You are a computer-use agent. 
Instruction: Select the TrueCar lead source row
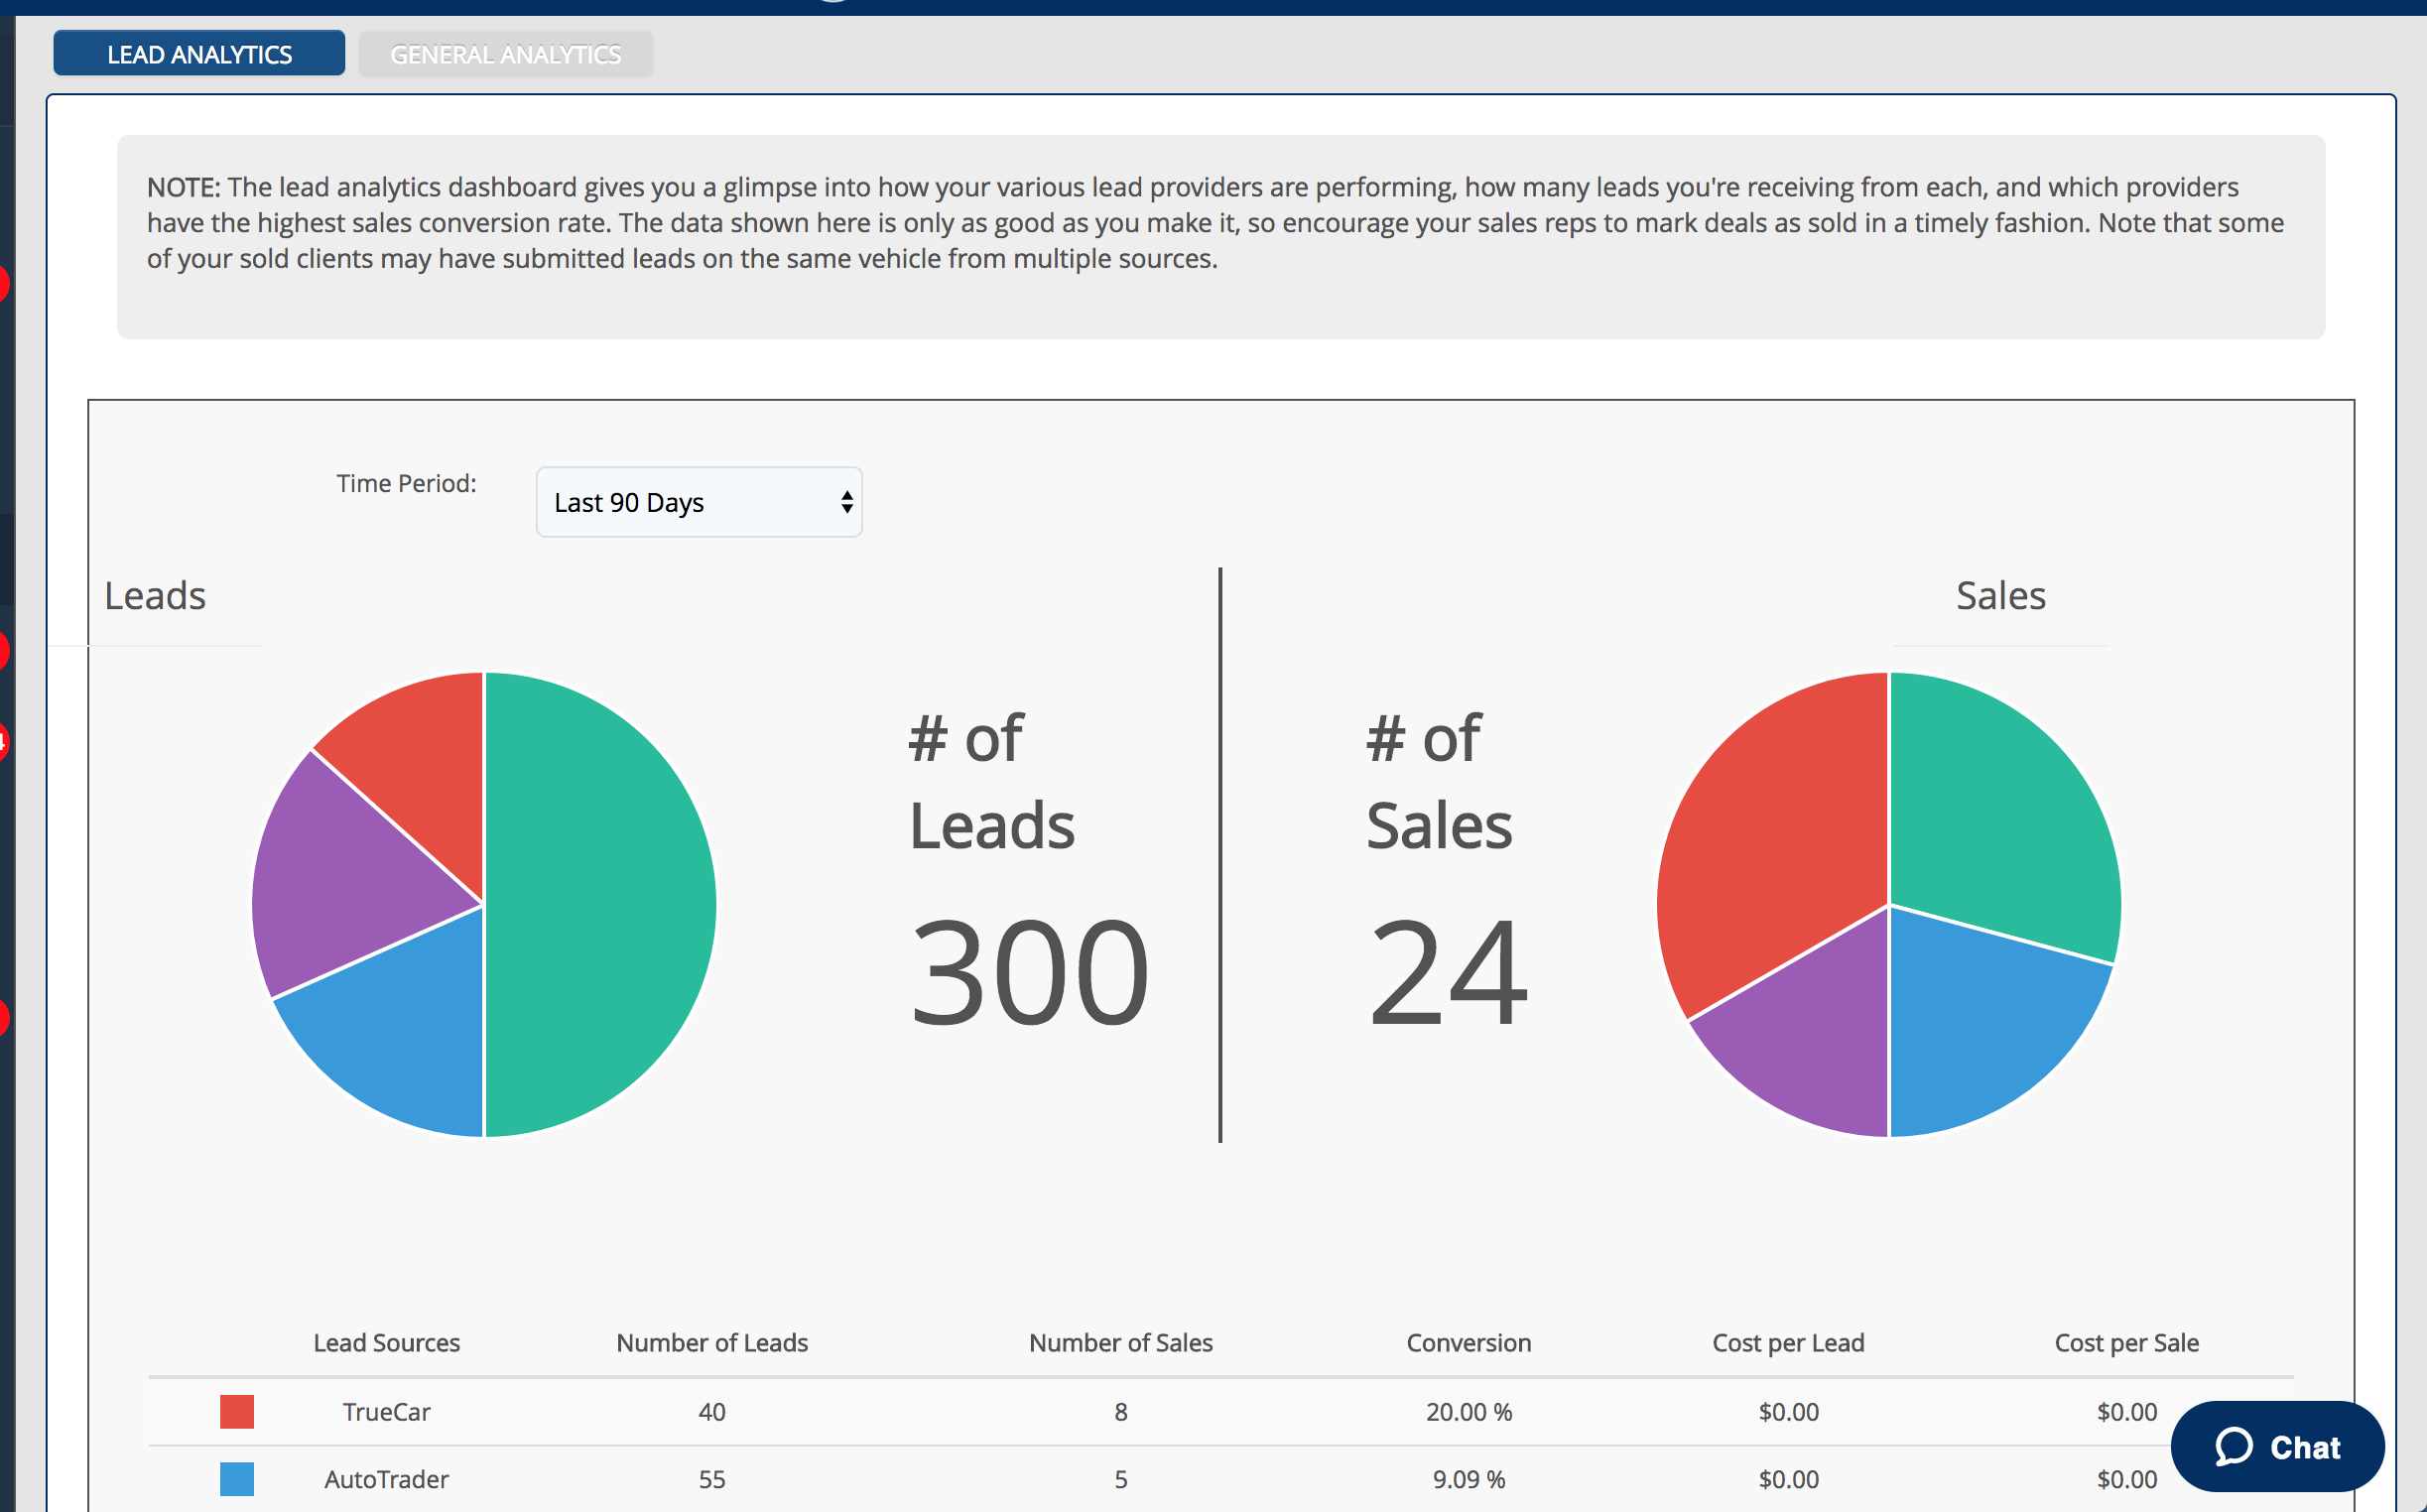coord(386,1411)
